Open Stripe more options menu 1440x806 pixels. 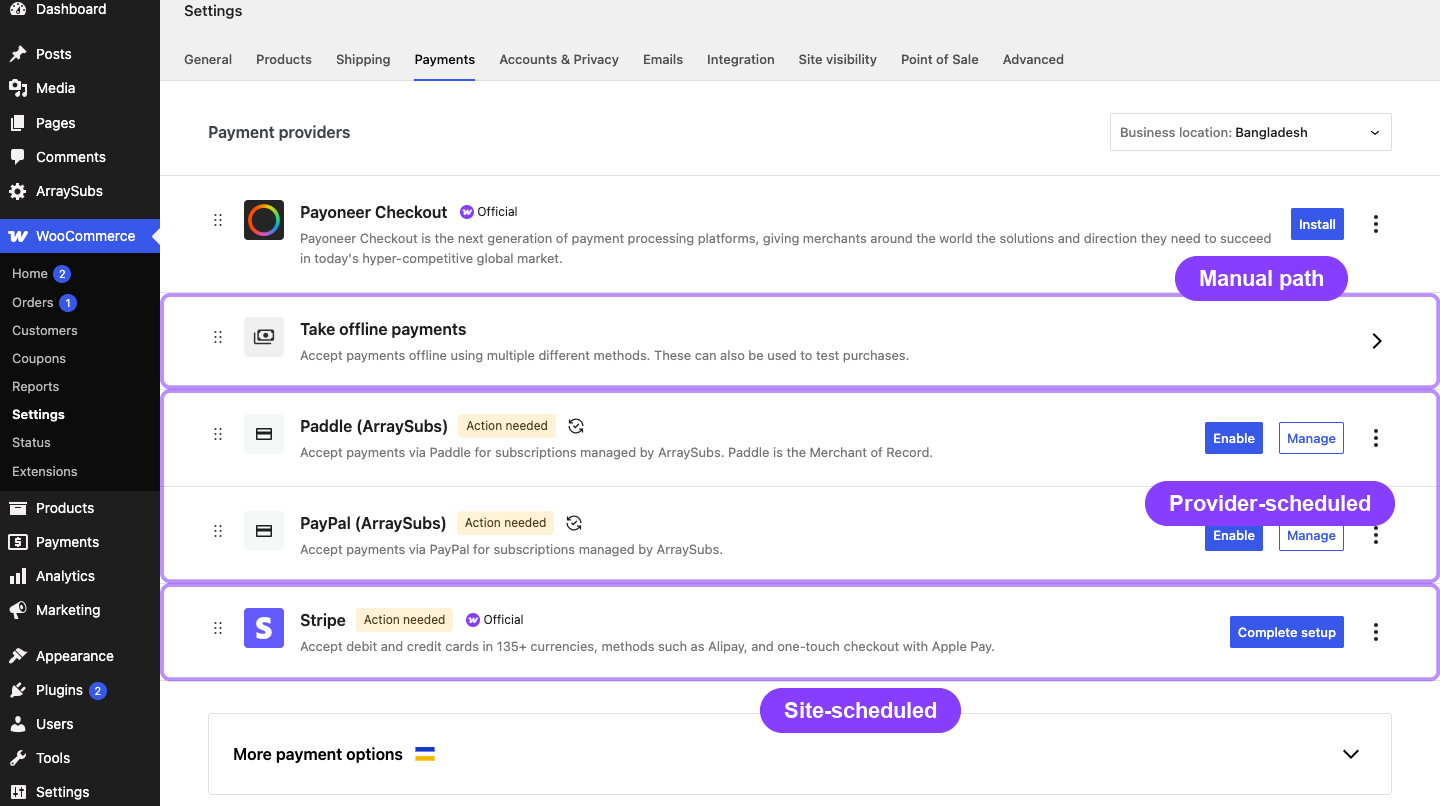point(1376,632)
